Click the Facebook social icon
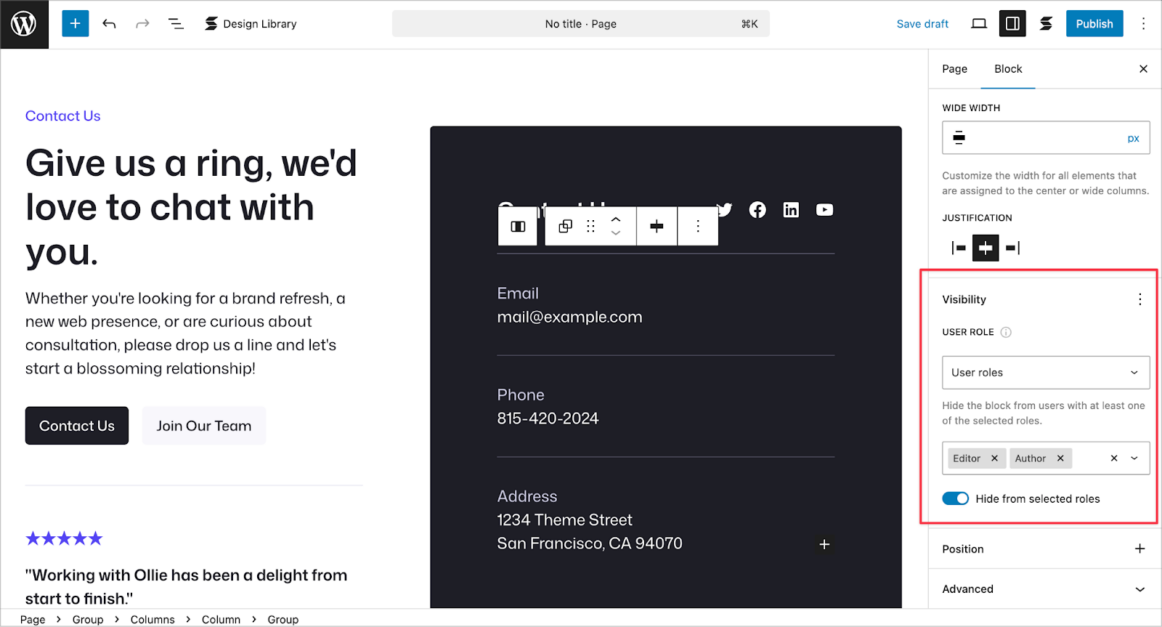 point(757,210)
